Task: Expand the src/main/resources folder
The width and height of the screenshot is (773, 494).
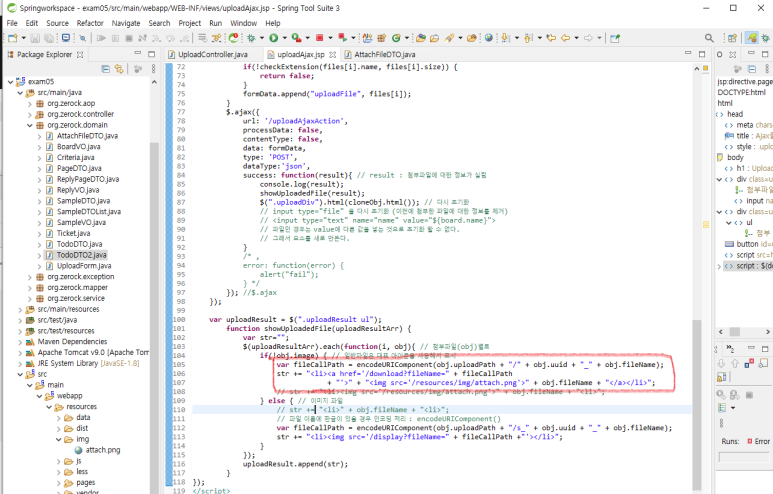Action: 20,310
